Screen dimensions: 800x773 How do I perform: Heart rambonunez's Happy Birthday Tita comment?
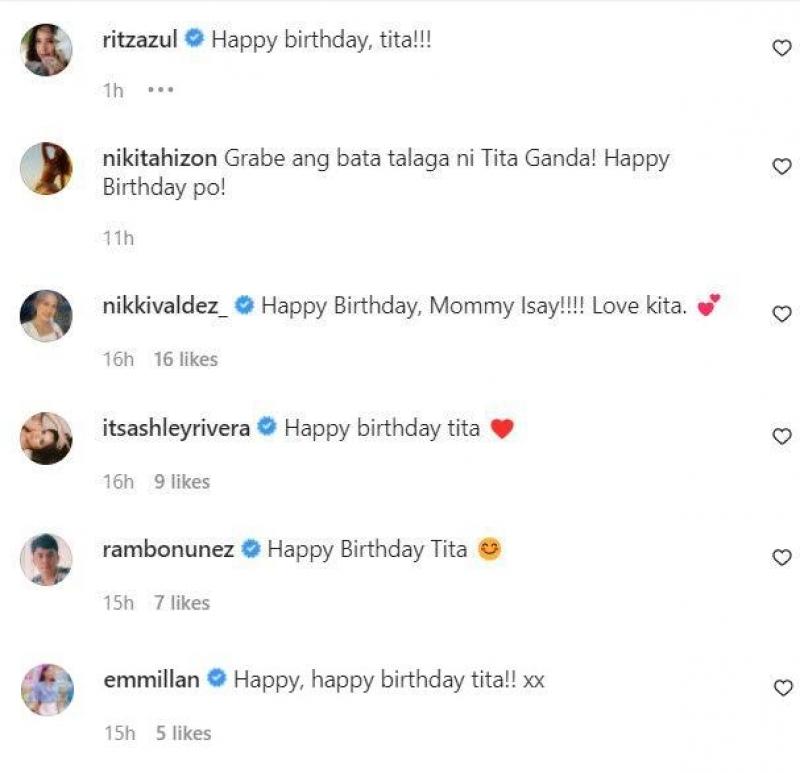(782, 557)
